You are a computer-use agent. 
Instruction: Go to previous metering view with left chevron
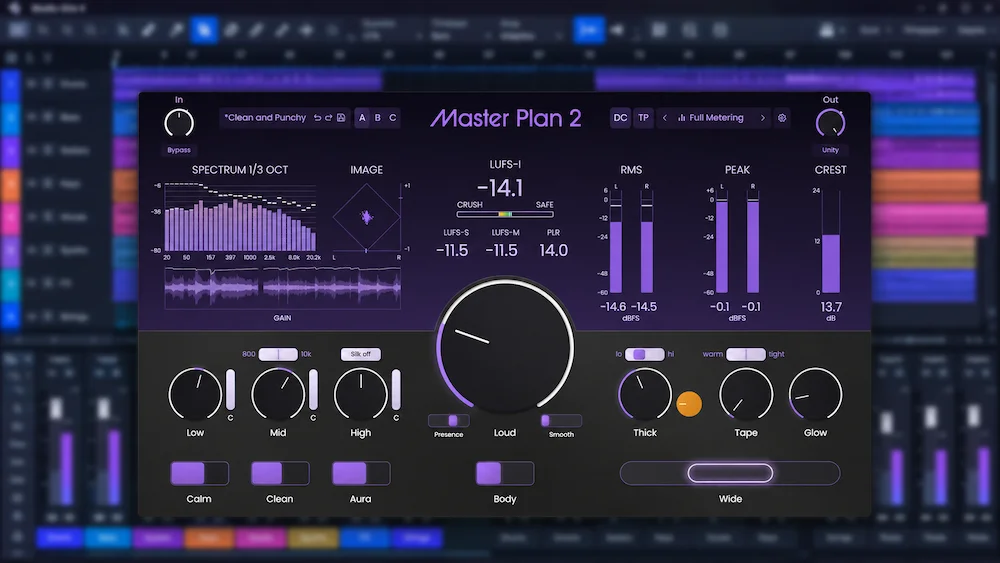(665, 118)
